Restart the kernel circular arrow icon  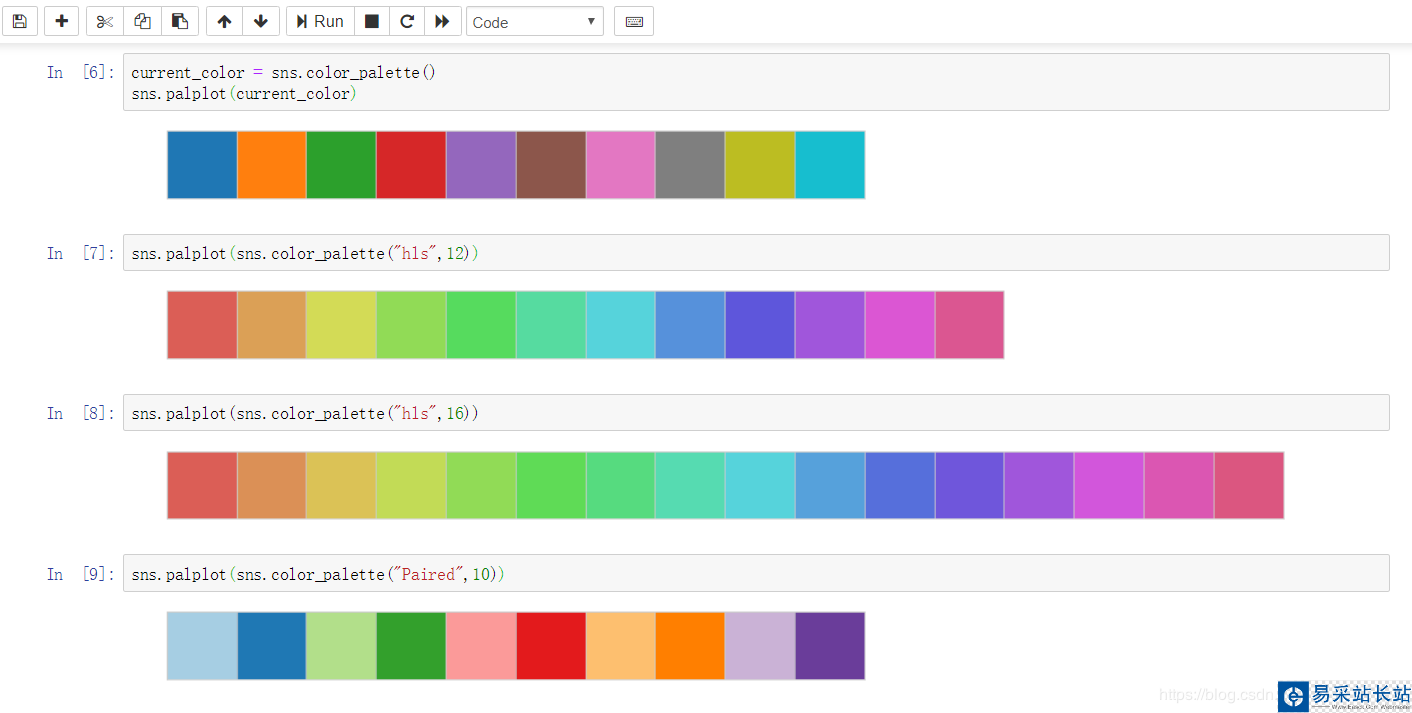[x=406, y=21]
